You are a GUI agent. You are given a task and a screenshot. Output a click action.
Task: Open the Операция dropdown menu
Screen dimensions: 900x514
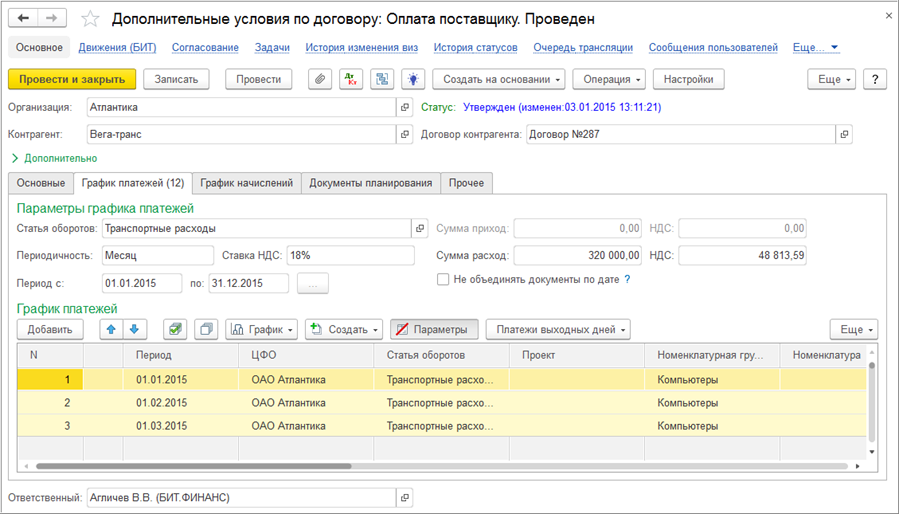(x=609, y=79)
